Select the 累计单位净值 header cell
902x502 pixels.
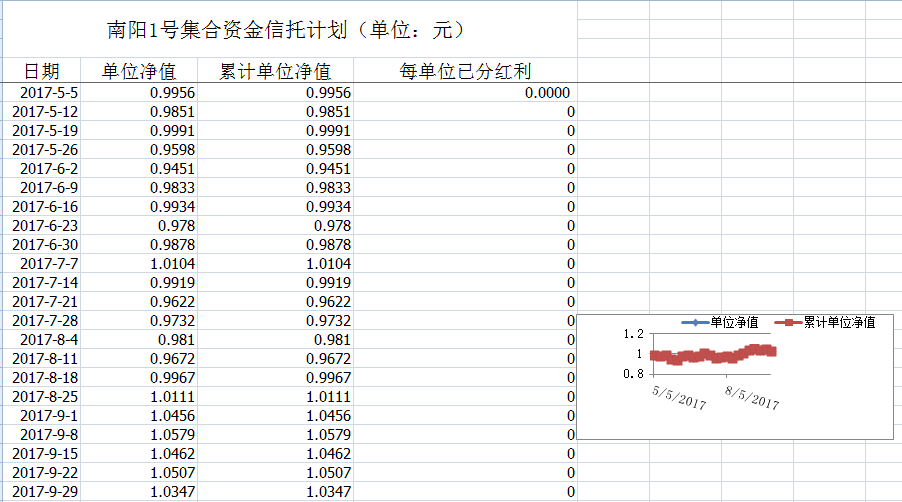pyautogui.click(x=275, y=71)
